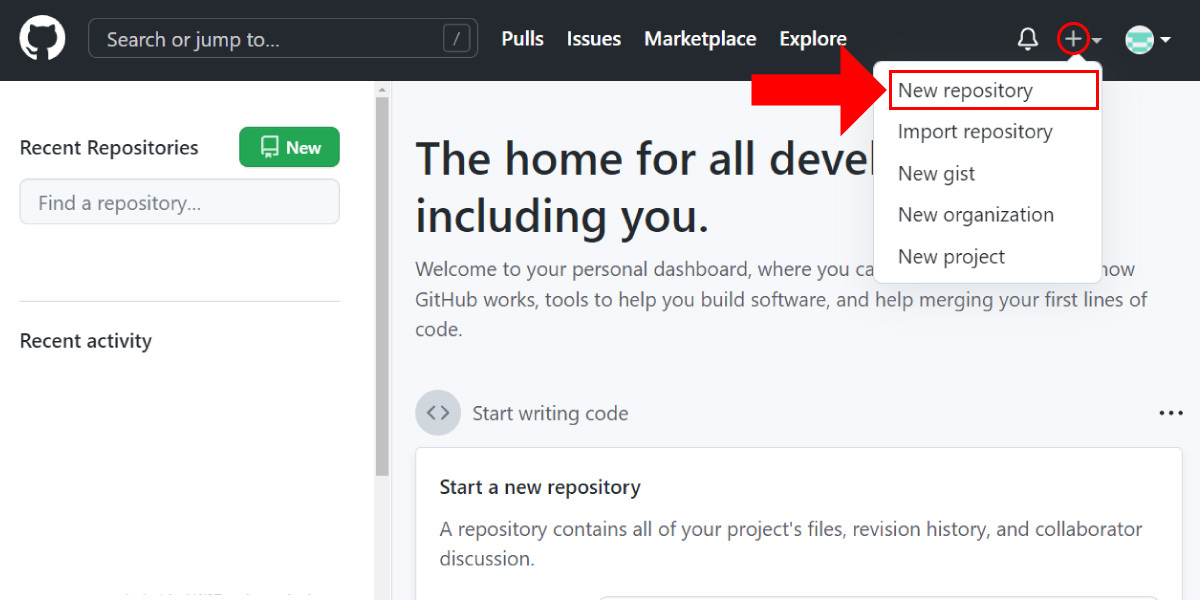1200x600 pixels.
Task: Expand the create-new dropdown caret
Action: coord(1097,41)
